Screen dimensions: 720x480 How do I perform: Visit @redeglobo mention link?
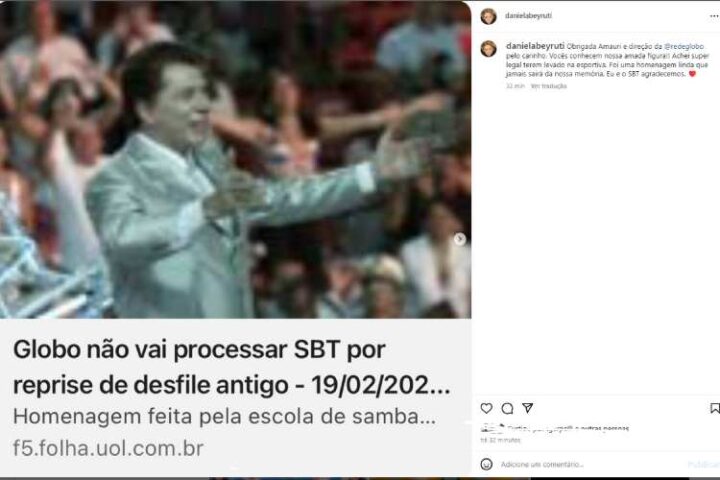point(684,46)
